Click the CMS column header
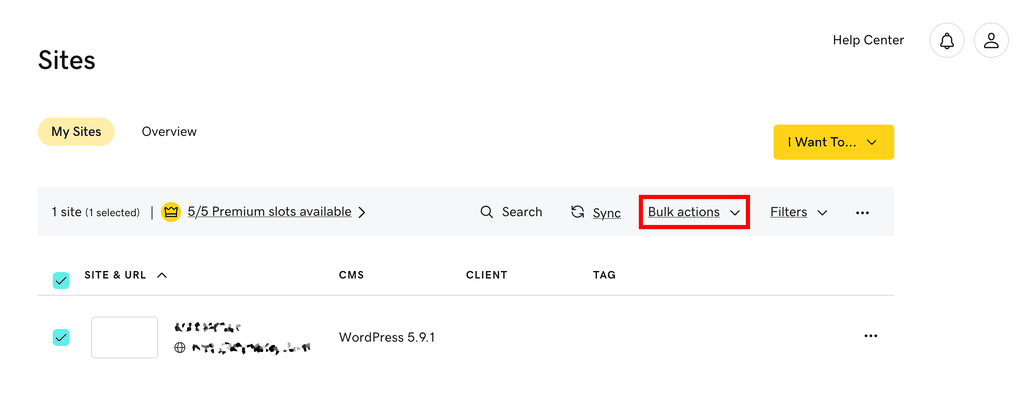The width and height of the screenshot is (1024, 409). tap(353, 275)
